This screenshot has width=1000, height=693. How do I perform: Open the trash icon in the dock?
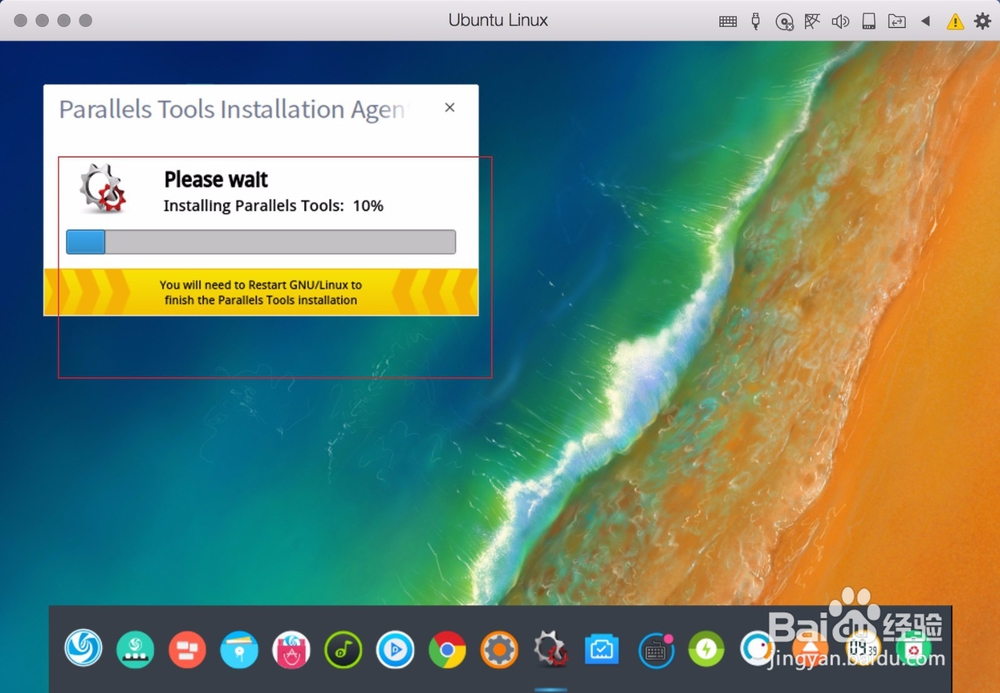pyautogui.click(x=915, y=650)
